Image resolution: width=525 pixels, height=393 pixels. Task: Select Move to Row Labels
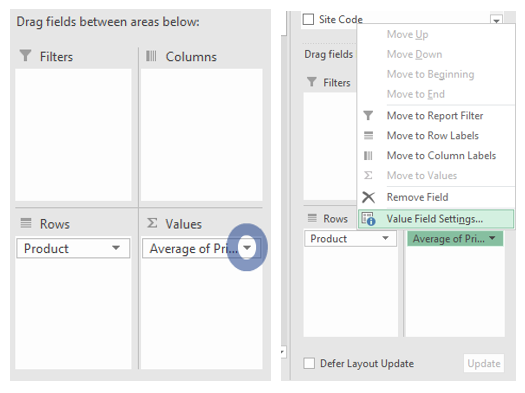click(x=433, y=135)
